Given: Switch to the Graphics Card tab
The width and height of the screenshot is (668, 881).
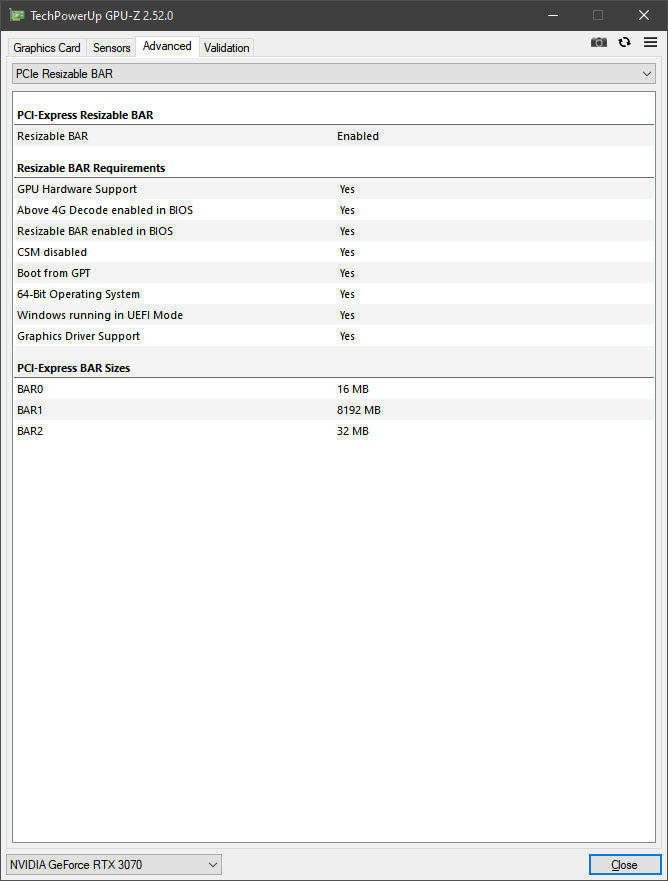Looking at the screenshot, I should (x=47, y=48).
